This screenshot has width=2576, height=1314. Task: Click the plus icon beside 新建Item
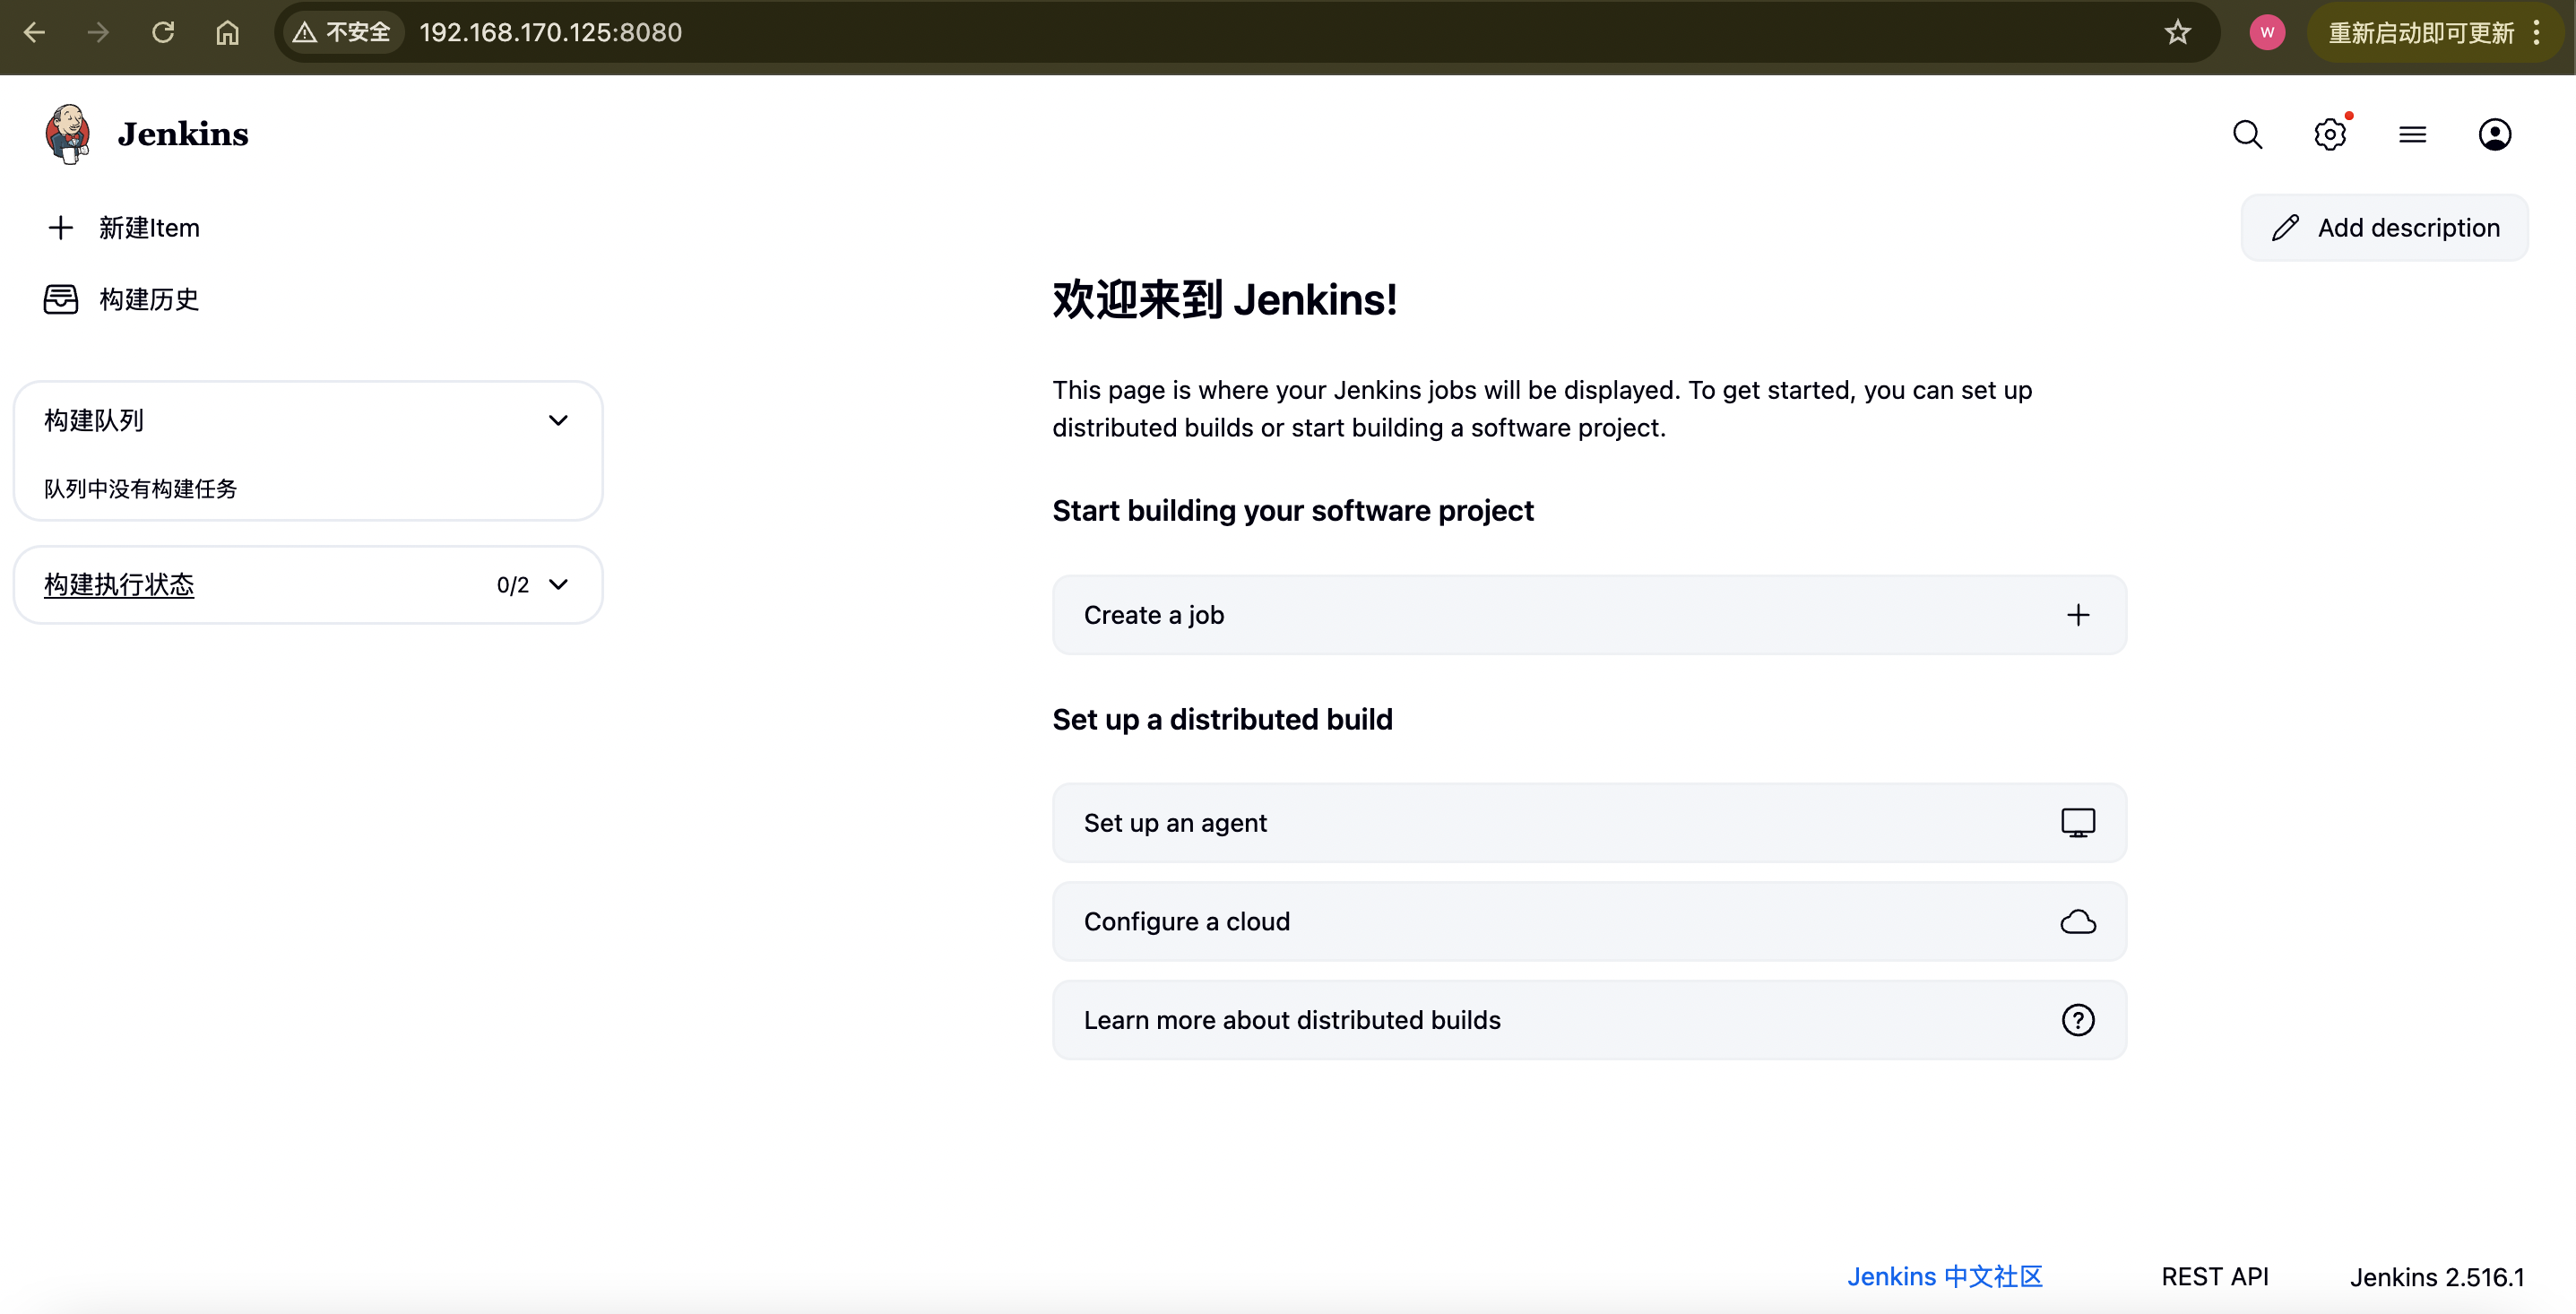61,228
